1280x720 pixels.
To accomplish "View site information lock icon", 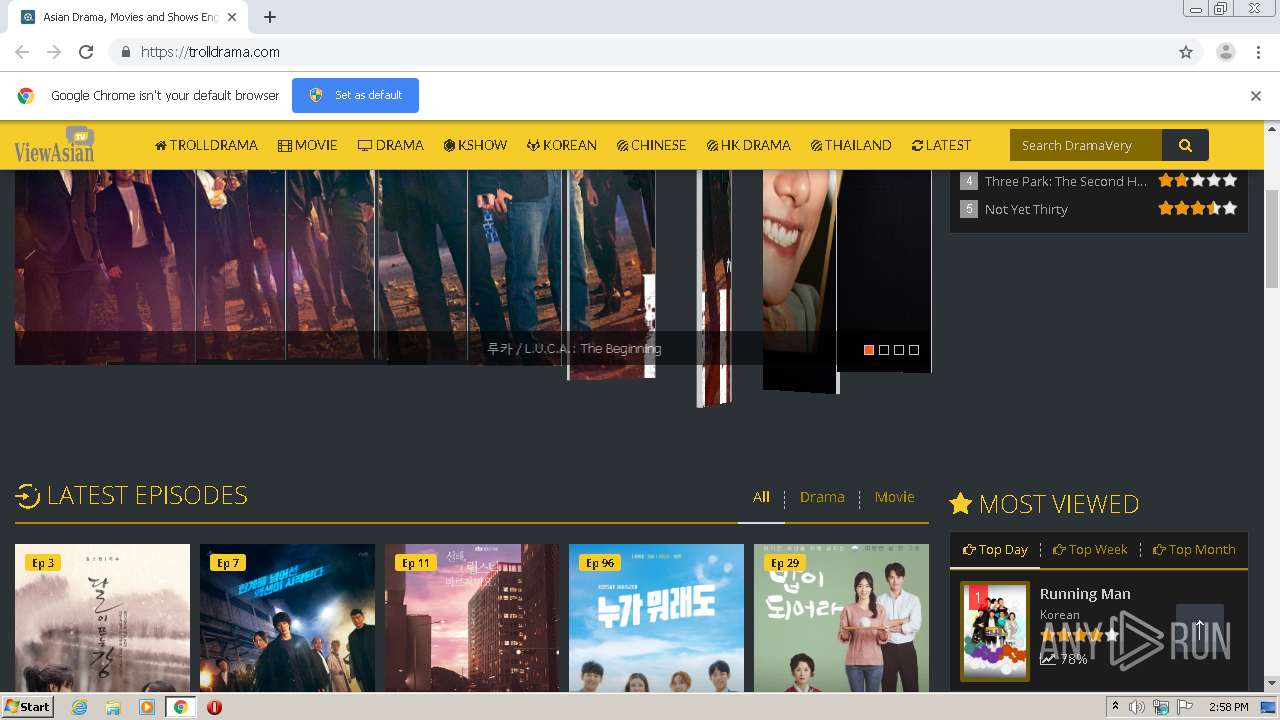I will (x=125, y=52).
